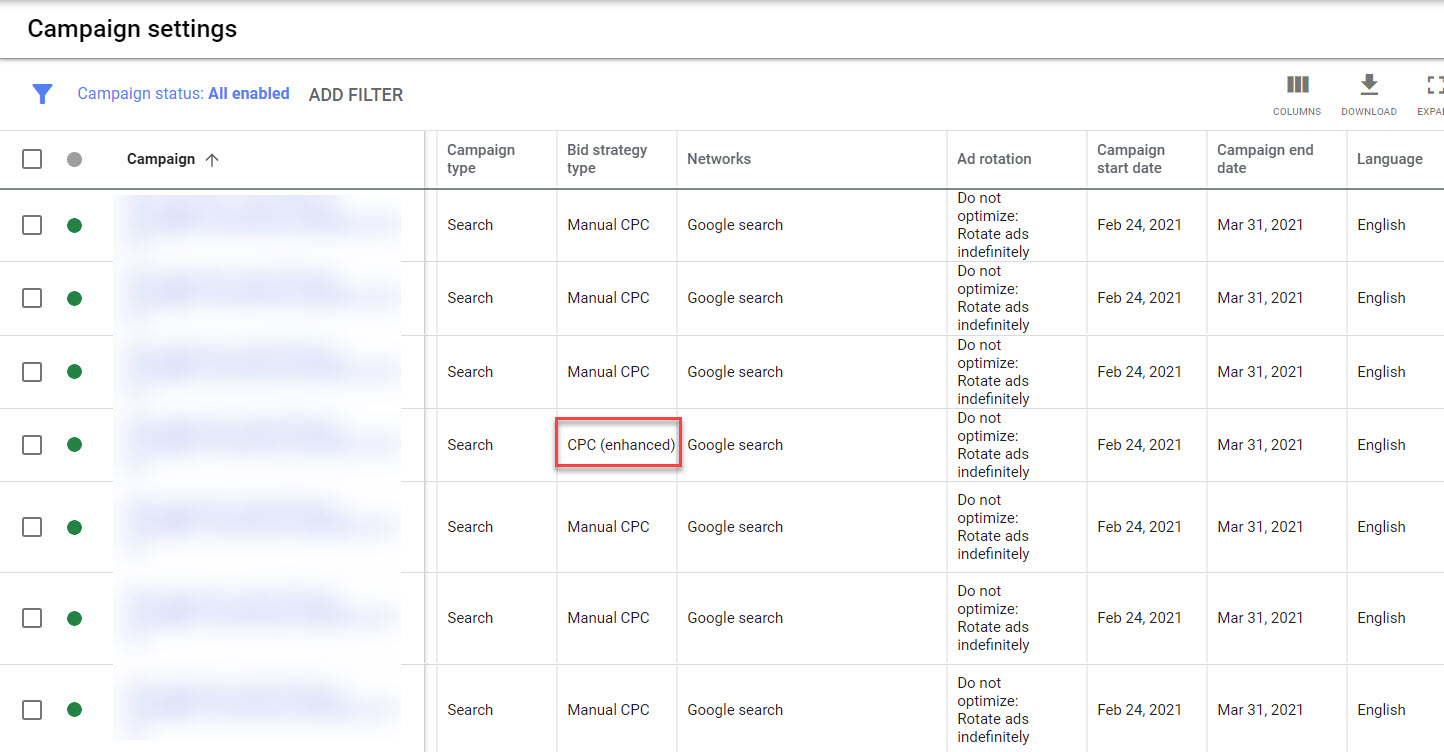Viewport: 1444px width, 752px height.
Task: Click the green status dot of first campaign
Action: 74,225
